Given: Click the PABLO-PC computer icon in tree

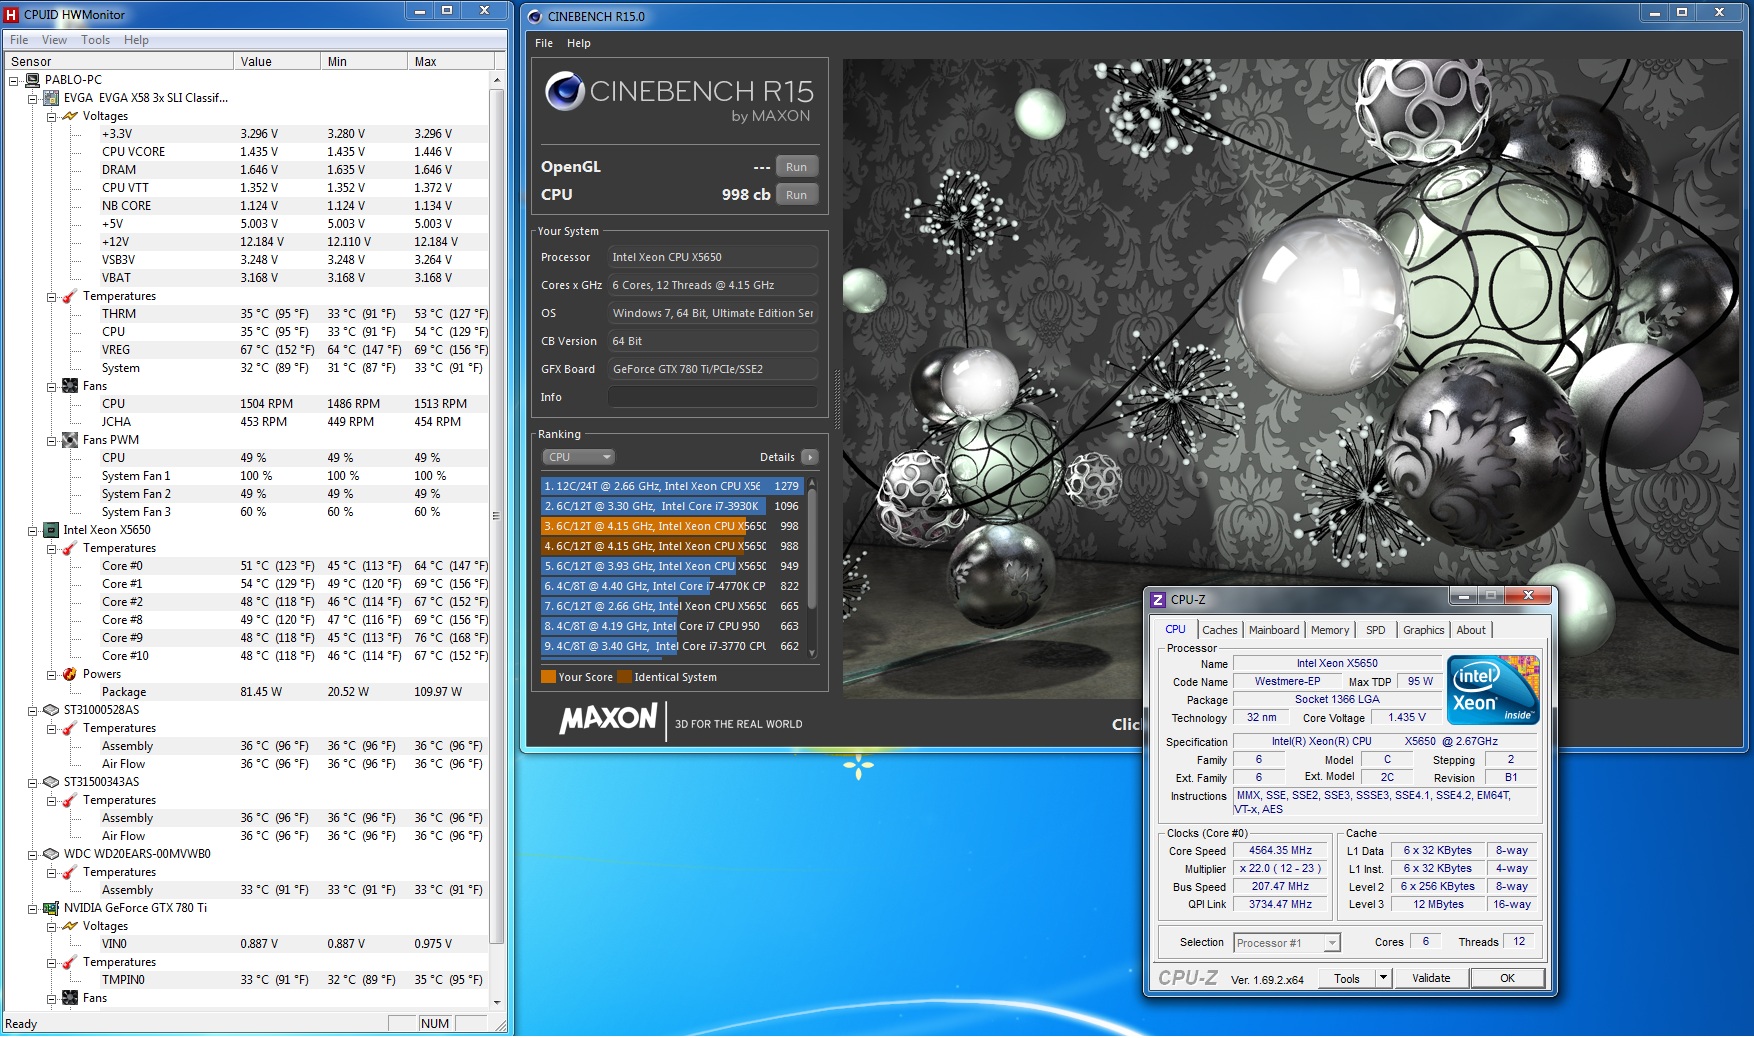Looking at the screenshot, I should [32, 80].
